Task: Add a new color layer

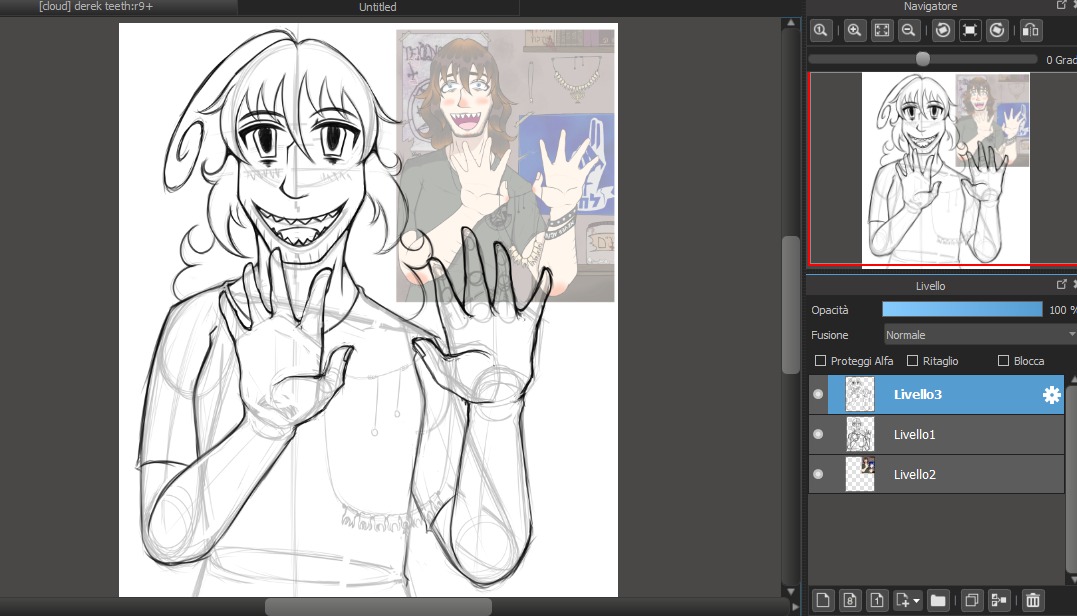Action: click(823, 600)
